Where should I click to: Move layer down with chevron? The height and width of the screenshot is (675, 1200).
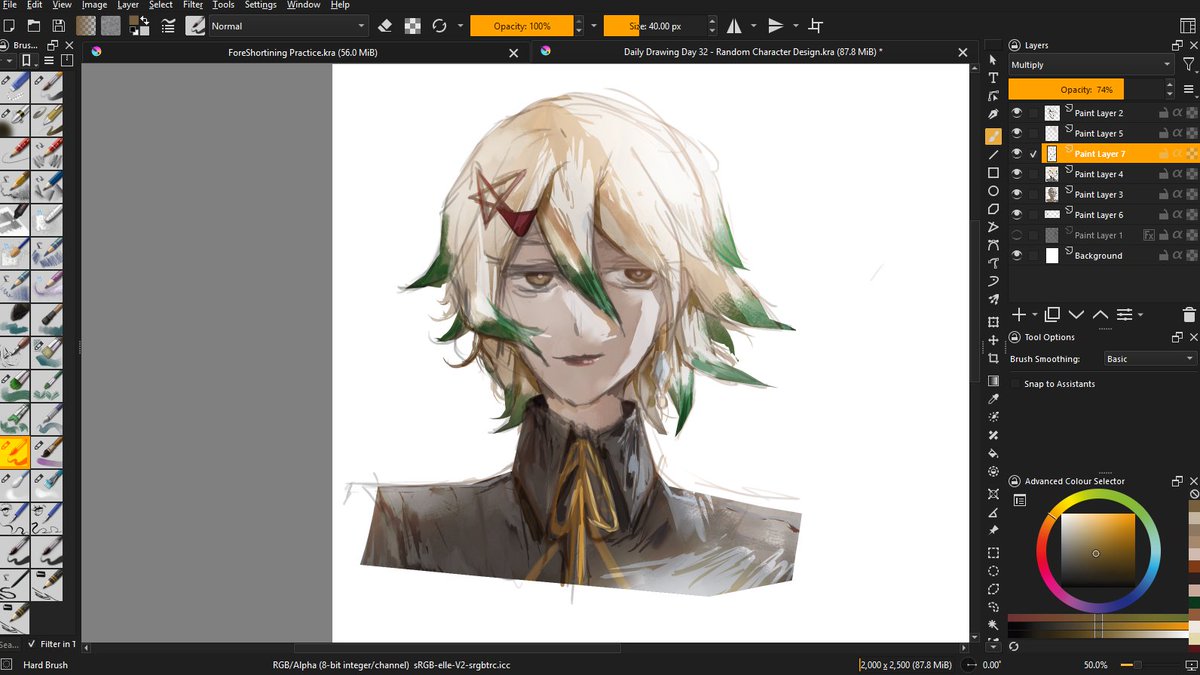click(1076, 314)
